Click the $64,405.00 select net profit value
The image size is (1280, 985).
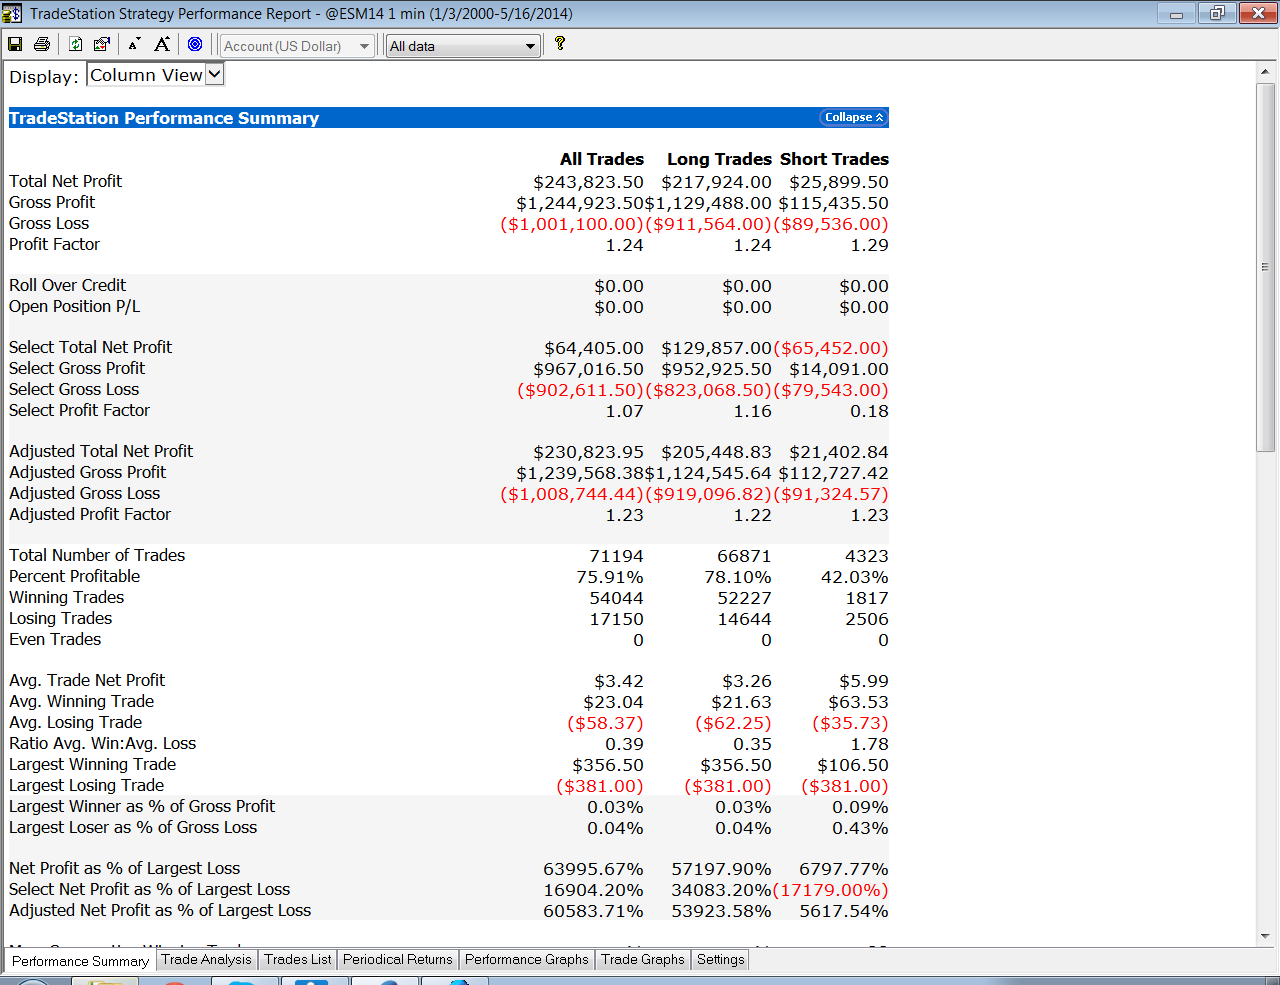594,348
